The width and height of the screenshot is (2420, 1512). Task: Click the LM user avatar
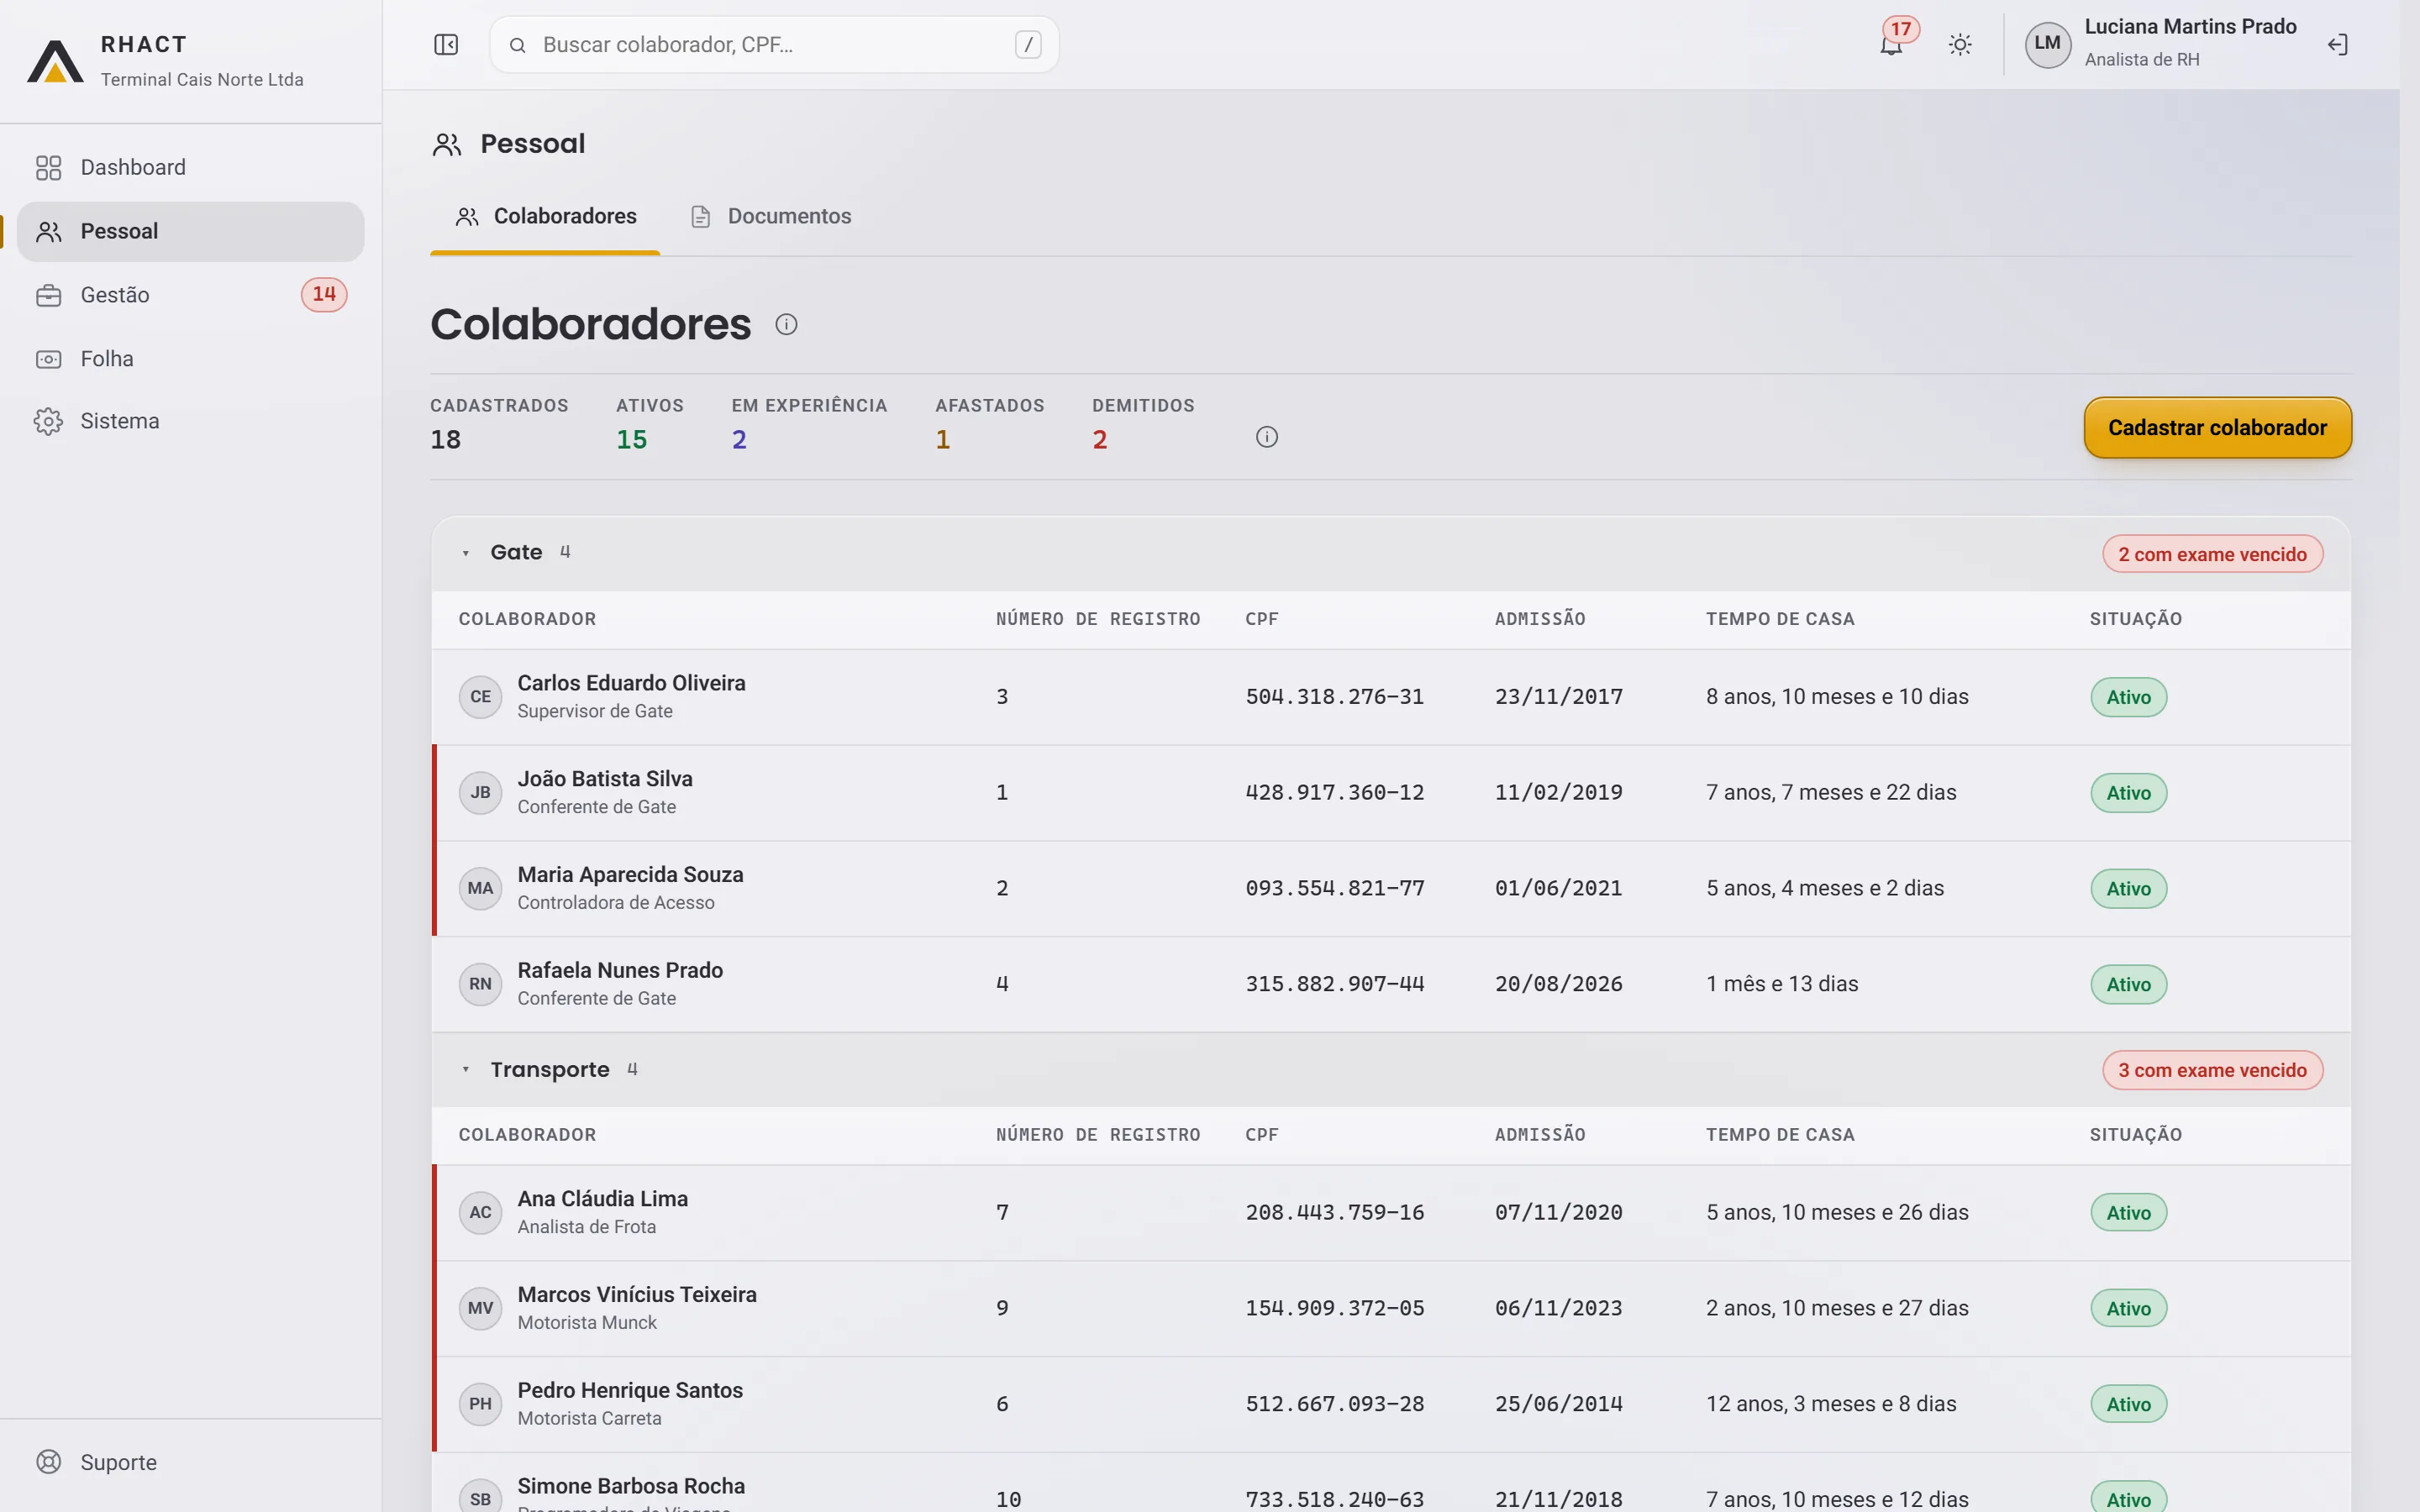2047,44
